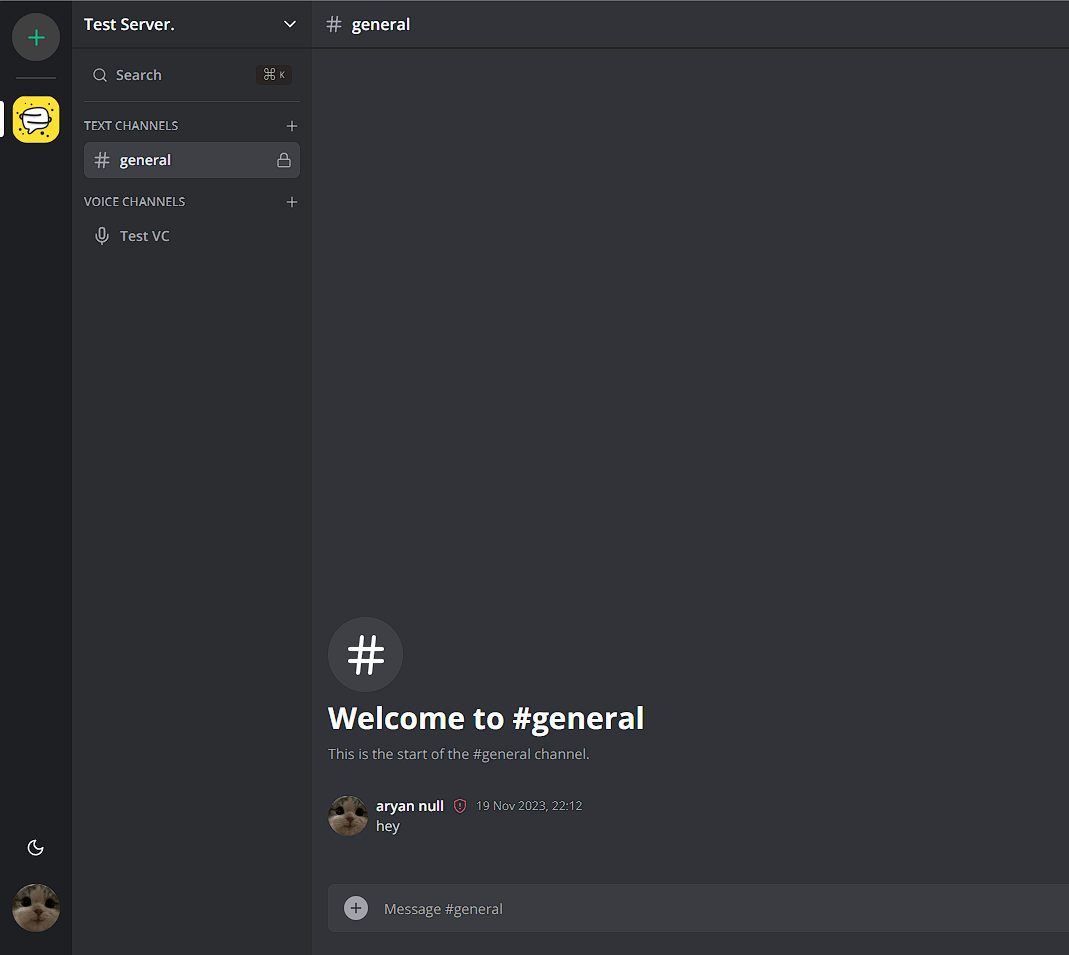Click the aryan null username
The height and width of the screenshot is (955, 1069).
[409, 805]
